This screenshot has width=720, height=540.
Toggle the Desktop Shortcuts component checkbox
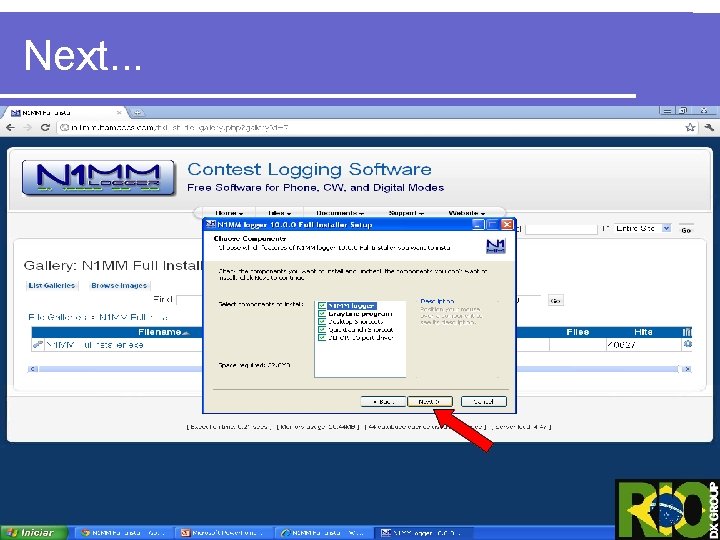pyautogui.click(x=322, y=321)
